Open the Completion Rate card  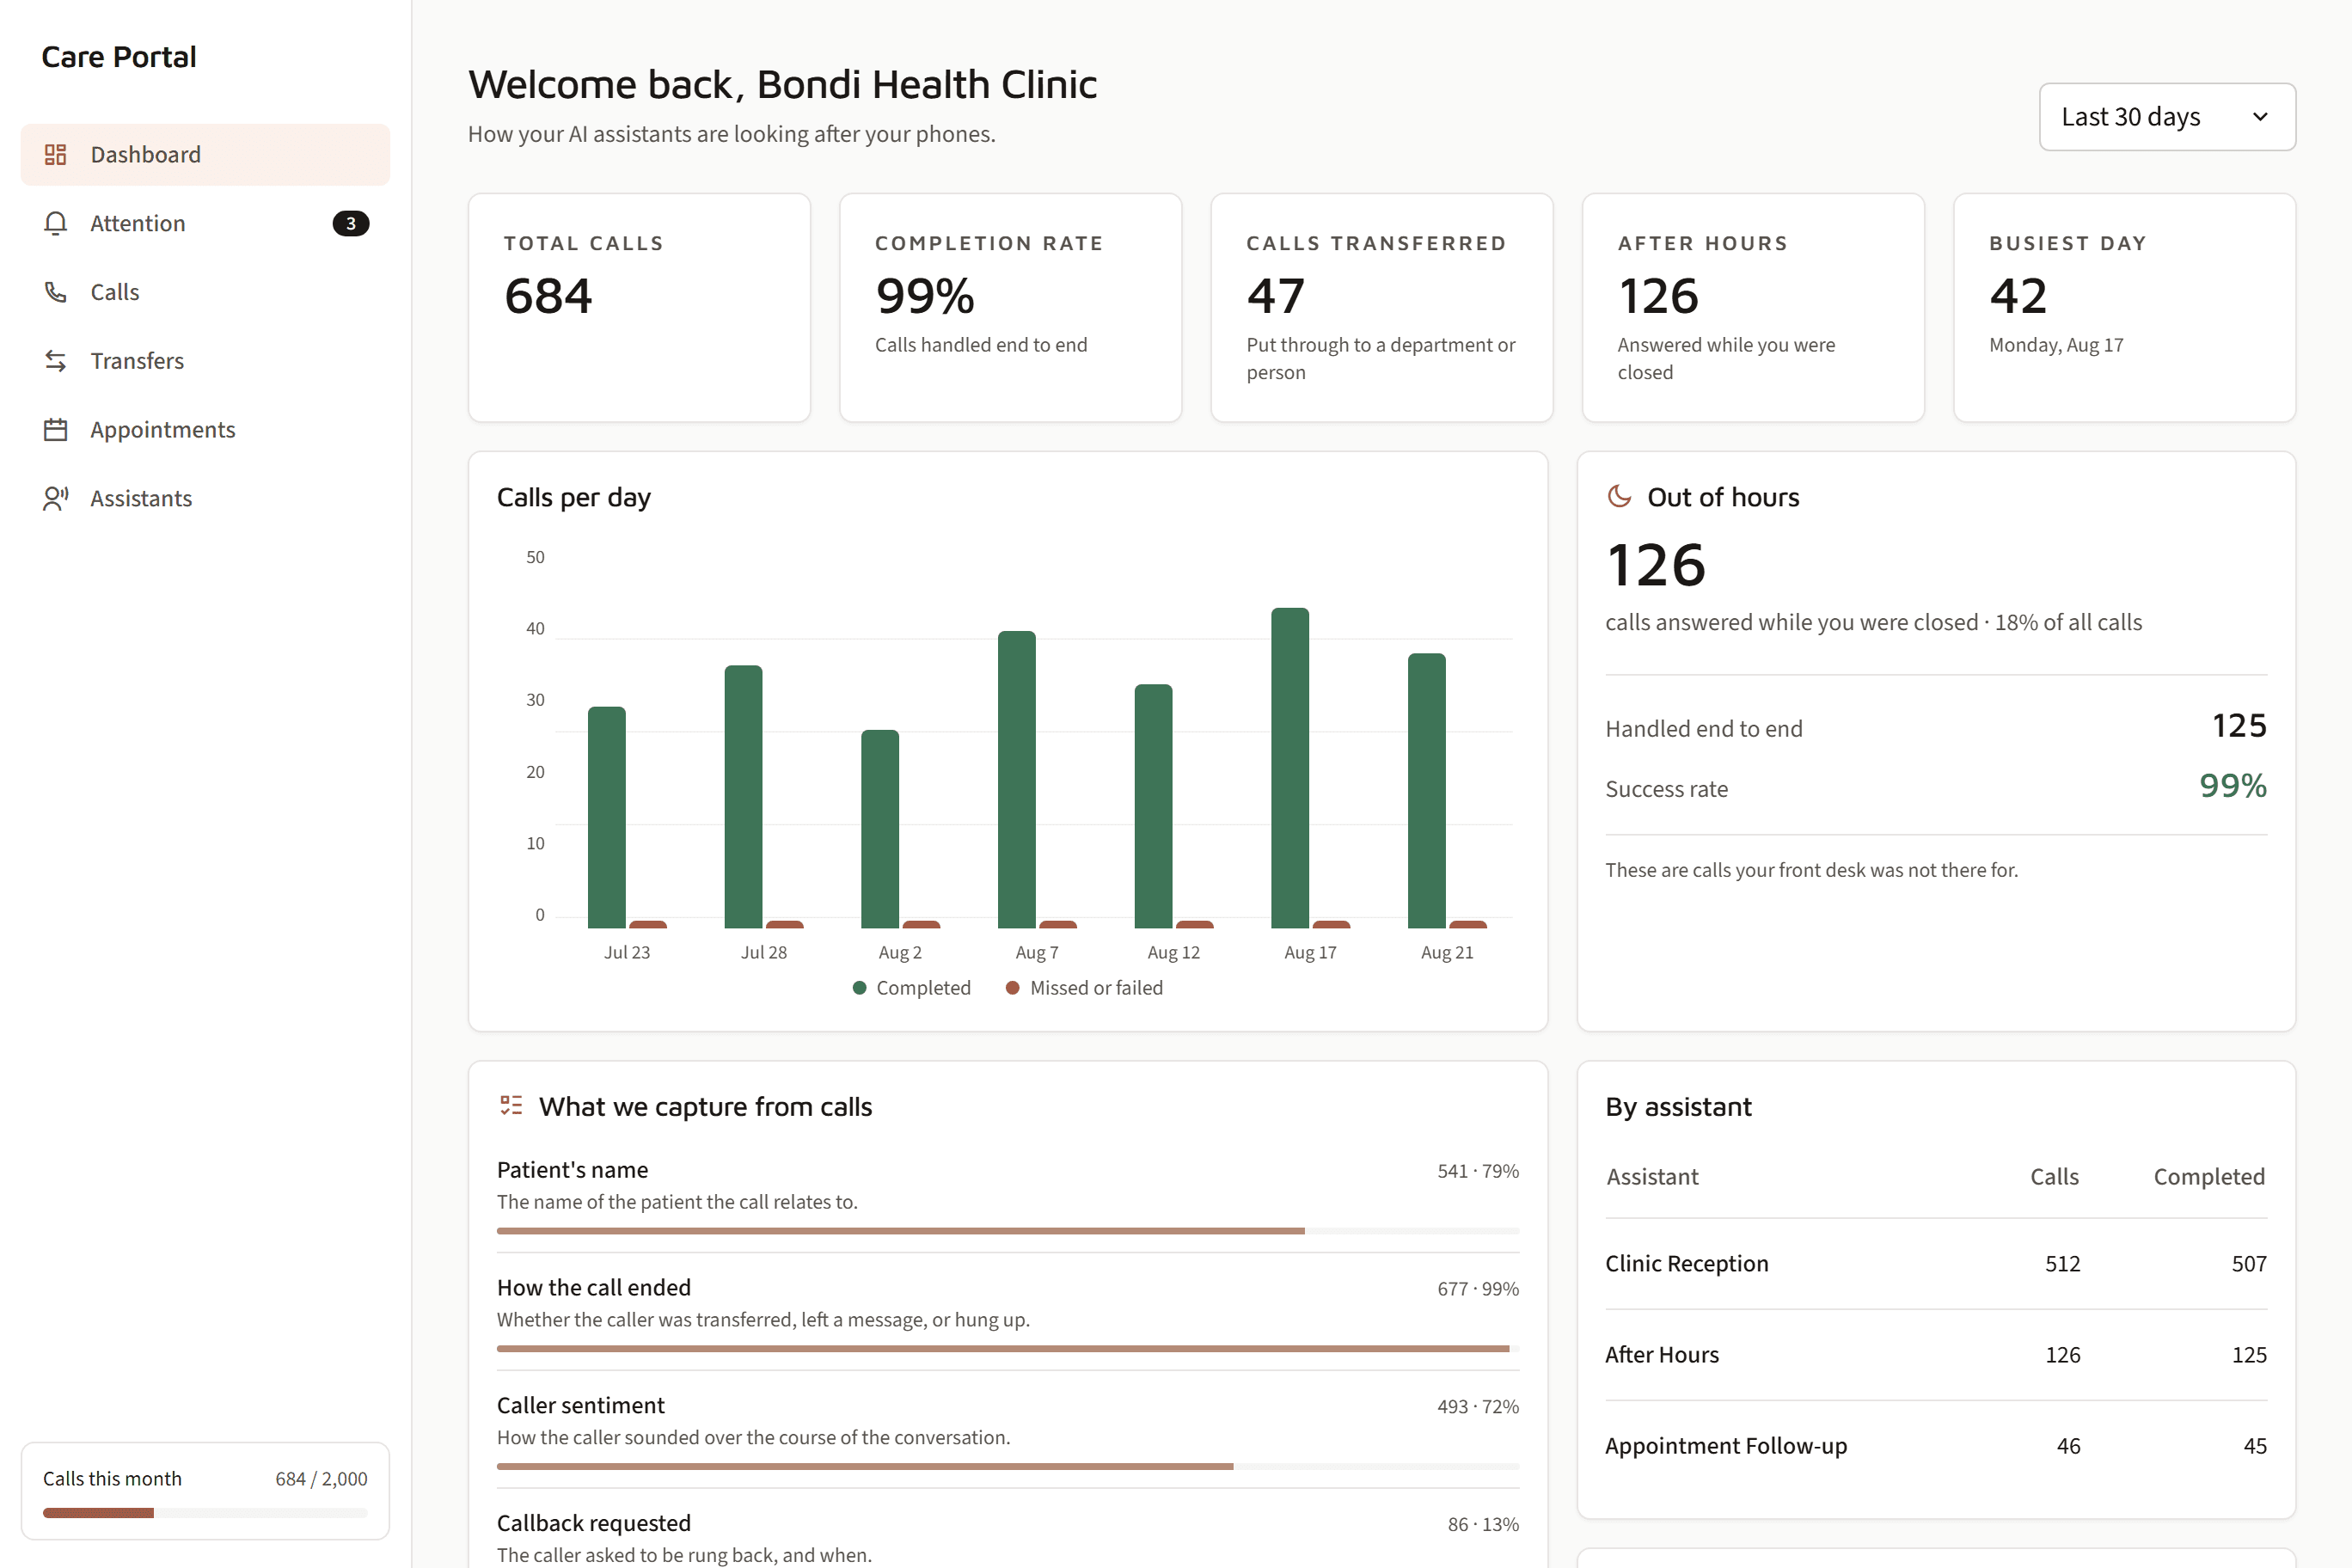1010,308
